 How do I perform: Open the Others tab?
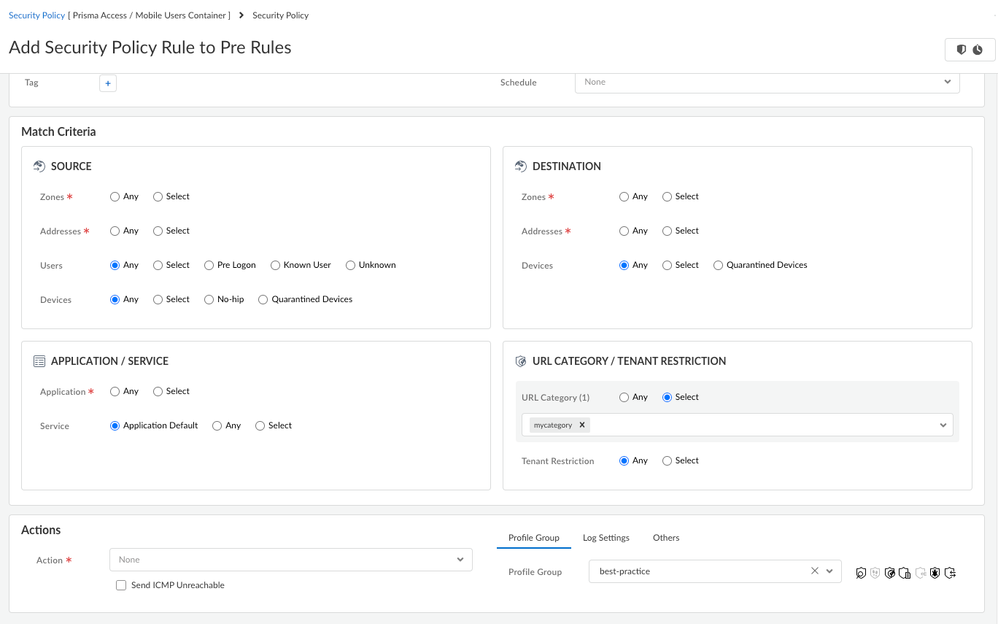click(x=666, y=538)
